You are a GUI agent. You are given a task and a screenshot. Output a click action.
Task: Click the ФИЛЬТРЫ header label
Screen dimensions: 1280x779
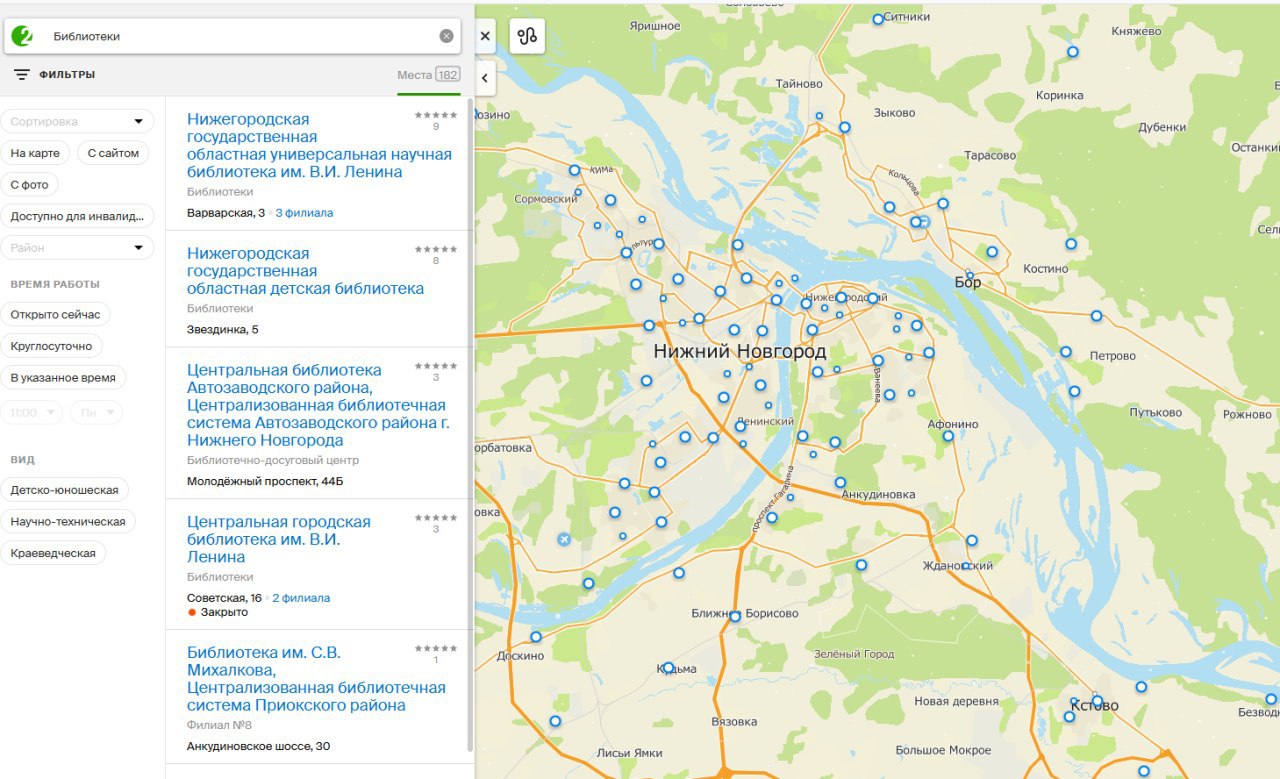tap(67, 75)
